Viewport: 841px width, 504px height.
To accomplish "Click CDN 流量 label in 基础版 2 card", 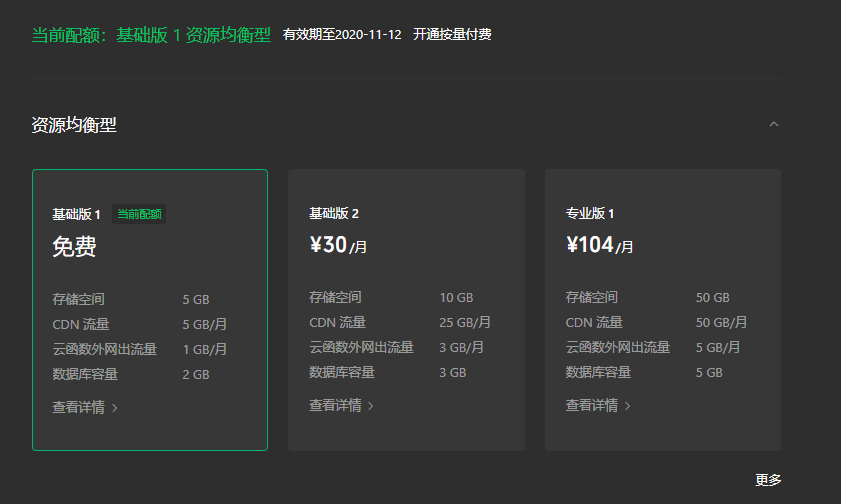I will pos(337,322).
